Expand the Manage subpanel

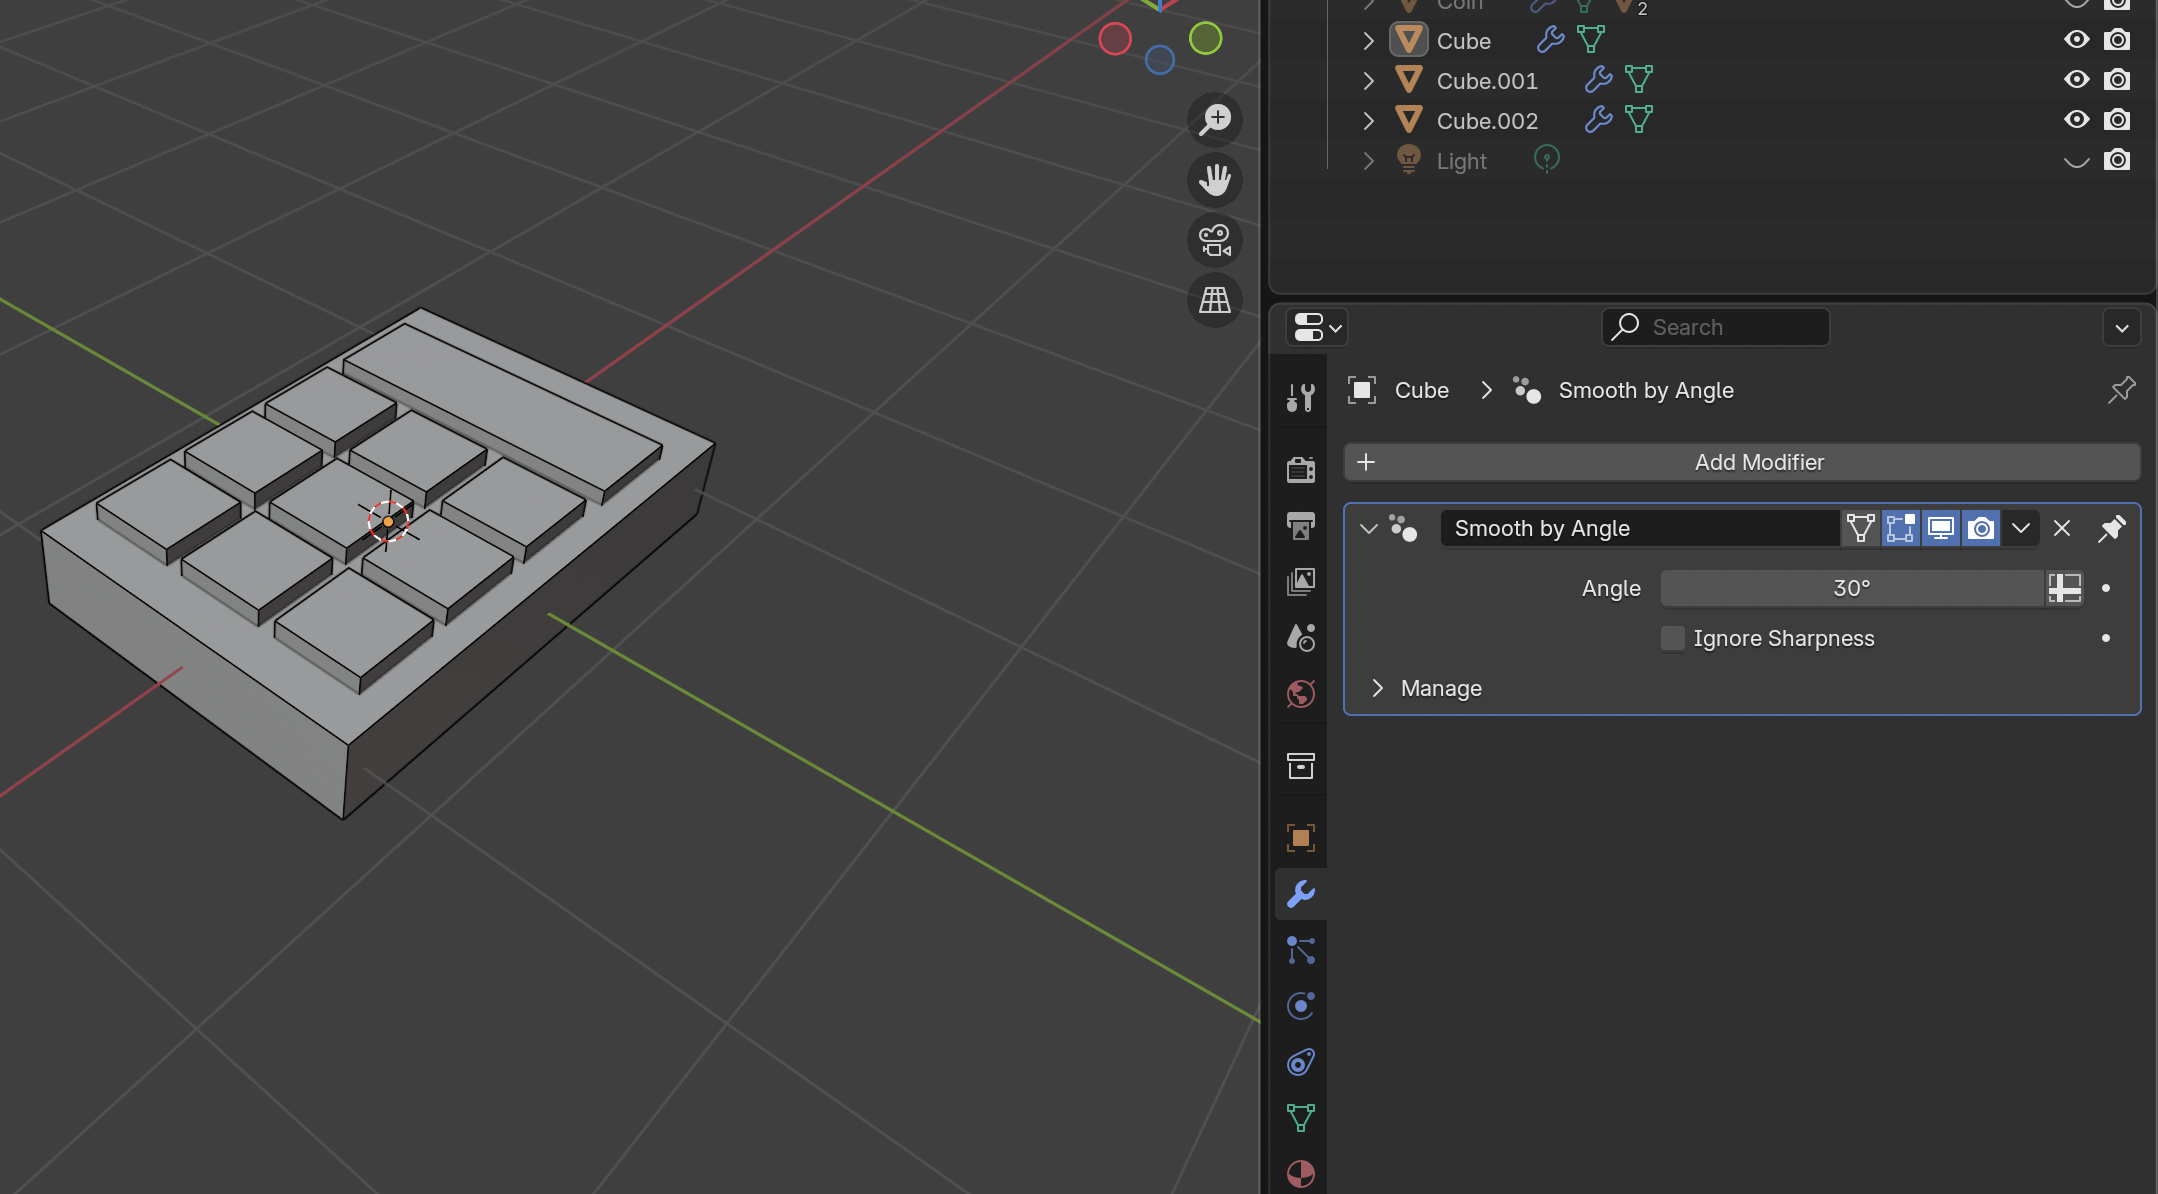[x=1378, y=688]
